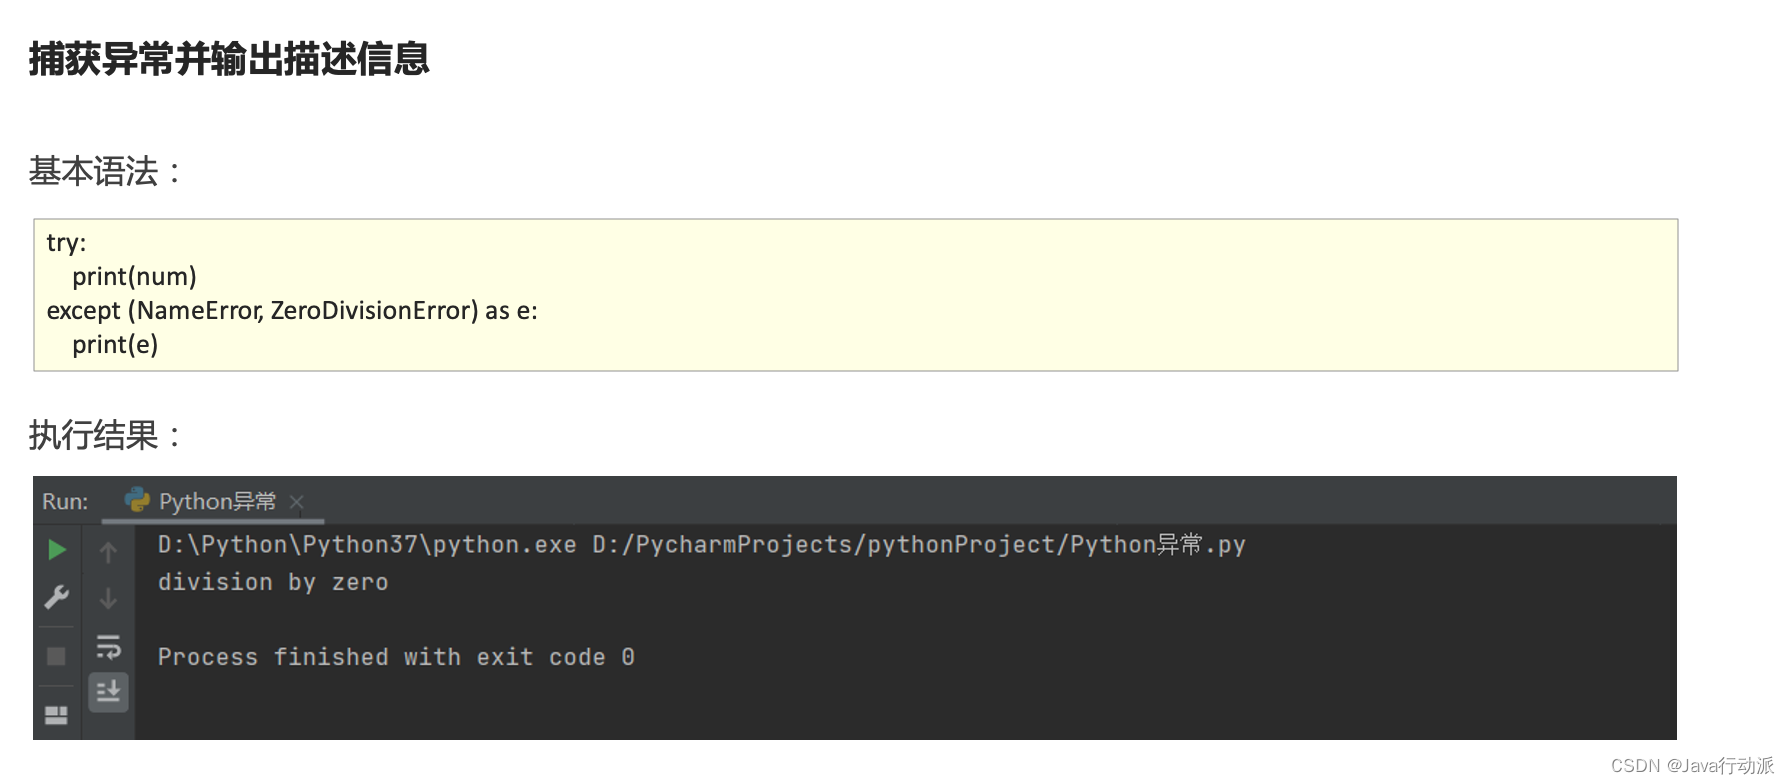The image size is (1790, 784).
Task: Click the CSDN @Java行动派 watermark
Action: pos(1691,765)
